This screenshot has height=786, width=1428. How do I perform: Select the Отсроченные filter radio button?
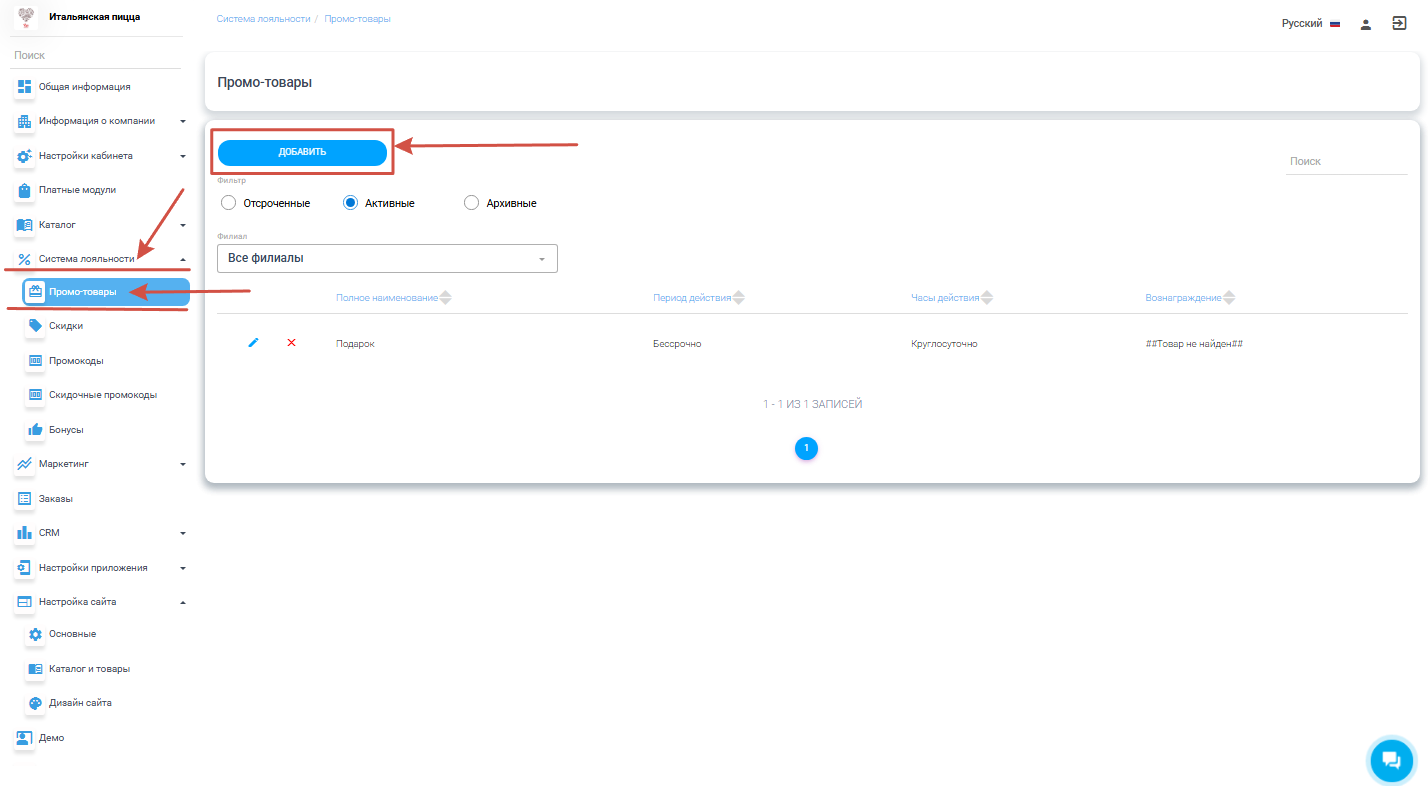228,203
